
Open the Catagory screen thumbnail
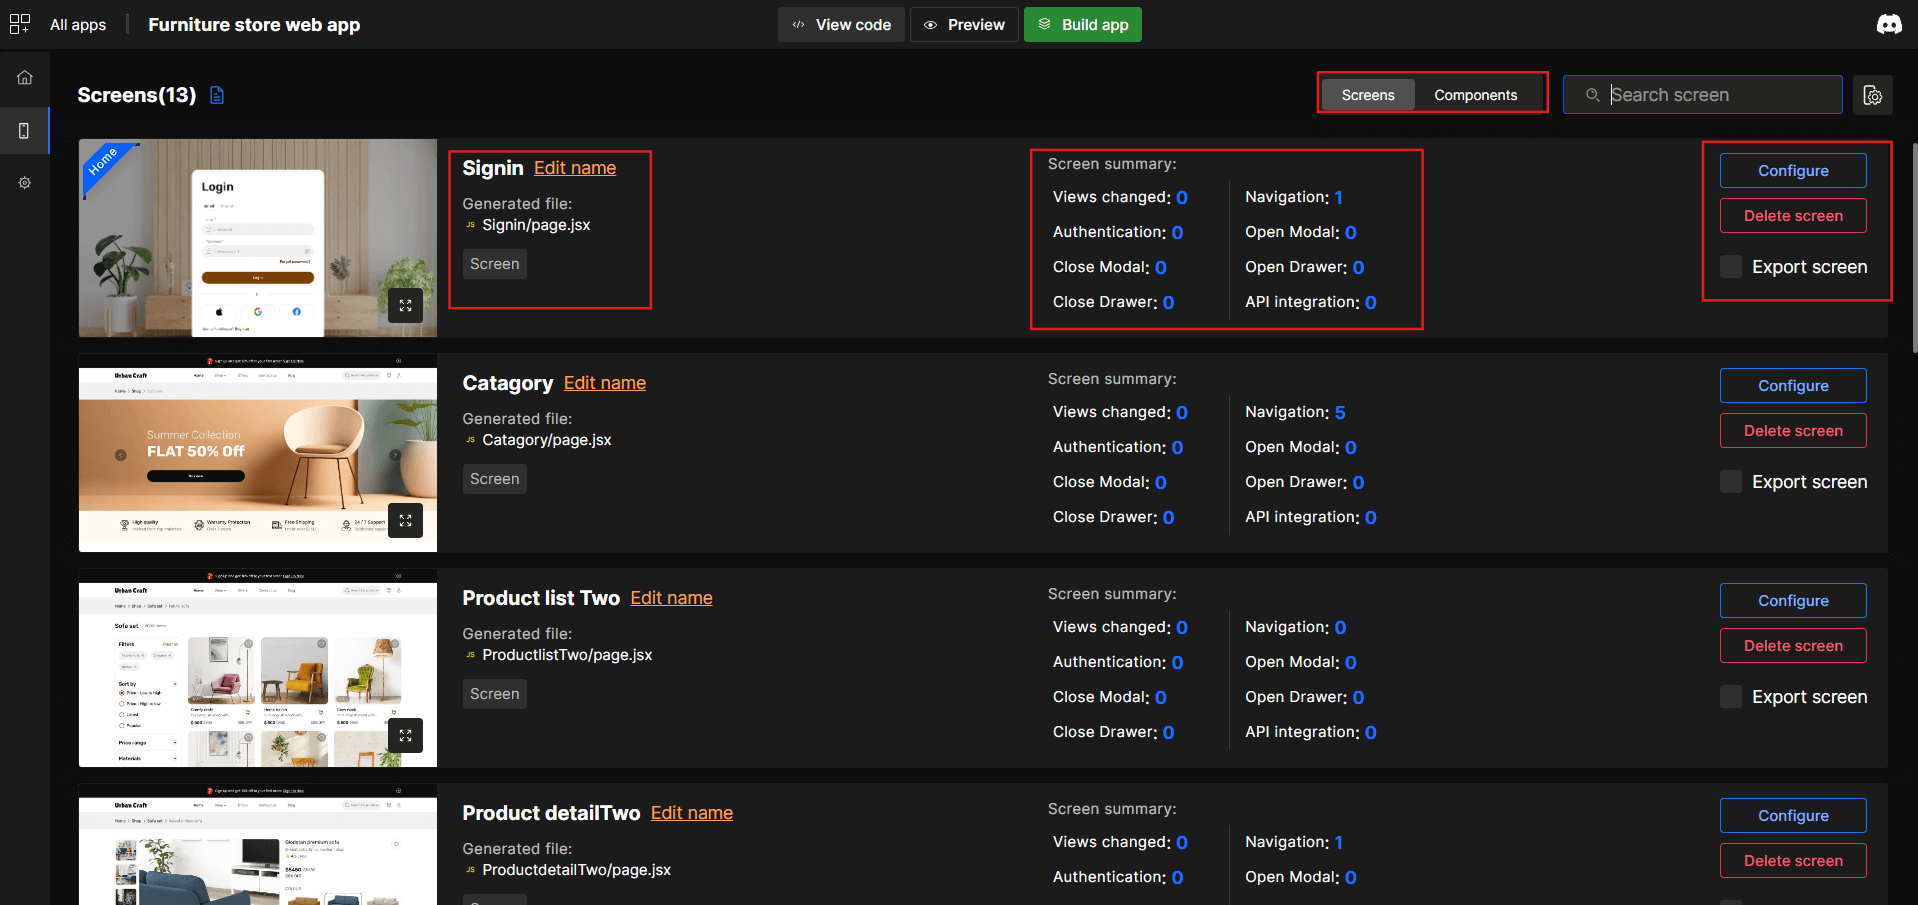pos(258,453)
